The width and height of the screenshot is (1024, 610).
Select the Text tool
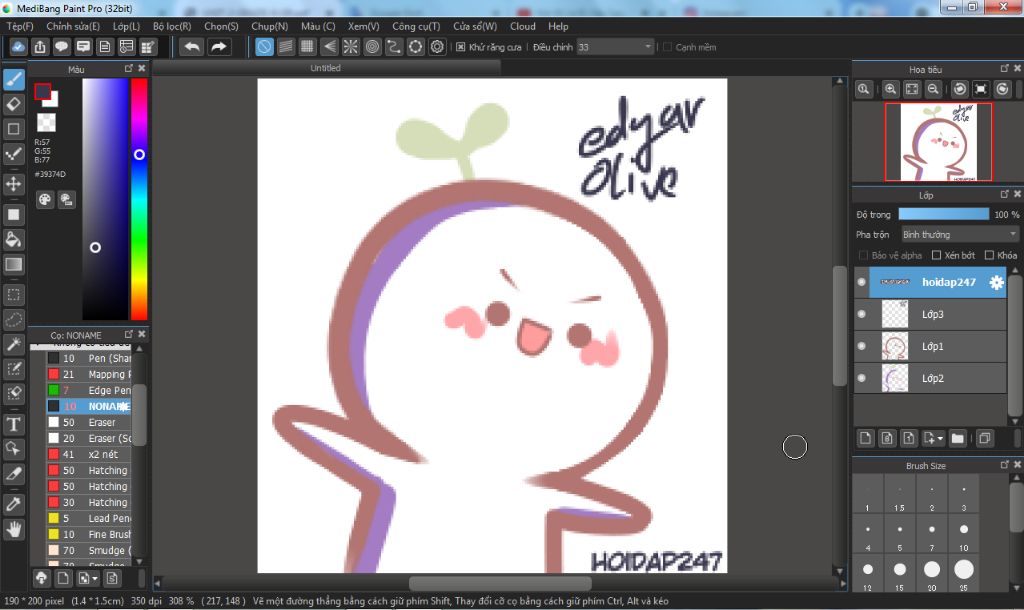tap(14, 424)
